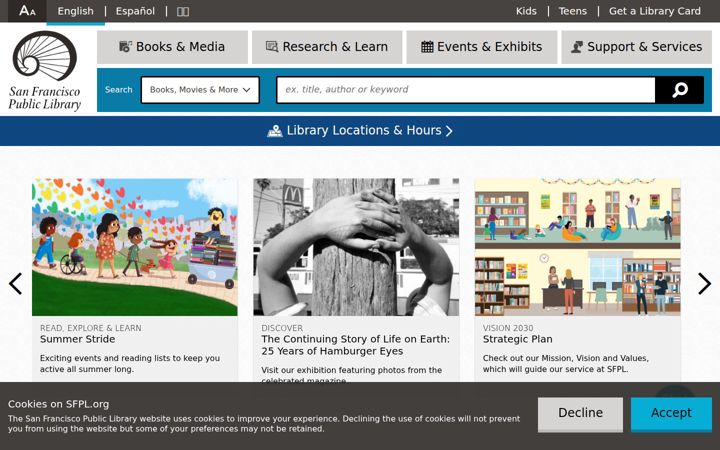Click the Search label beside the dropdown
Image resolution: width=720 pixels, height=450 pixels.
pyautogui.click(x=118, y=90)
